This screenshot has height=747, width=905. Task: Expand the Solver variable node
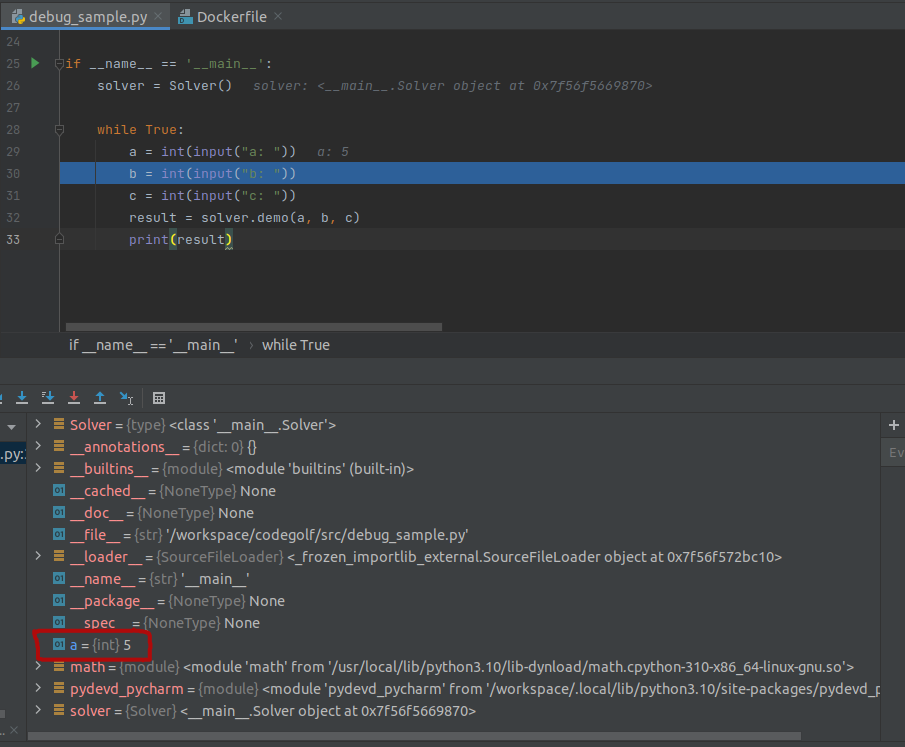[x=38, y=425]
